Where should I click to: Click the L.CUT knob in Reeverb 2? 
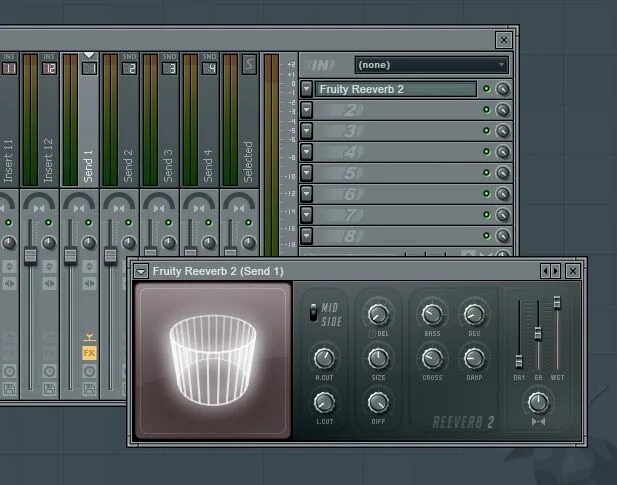click(324, 402)
